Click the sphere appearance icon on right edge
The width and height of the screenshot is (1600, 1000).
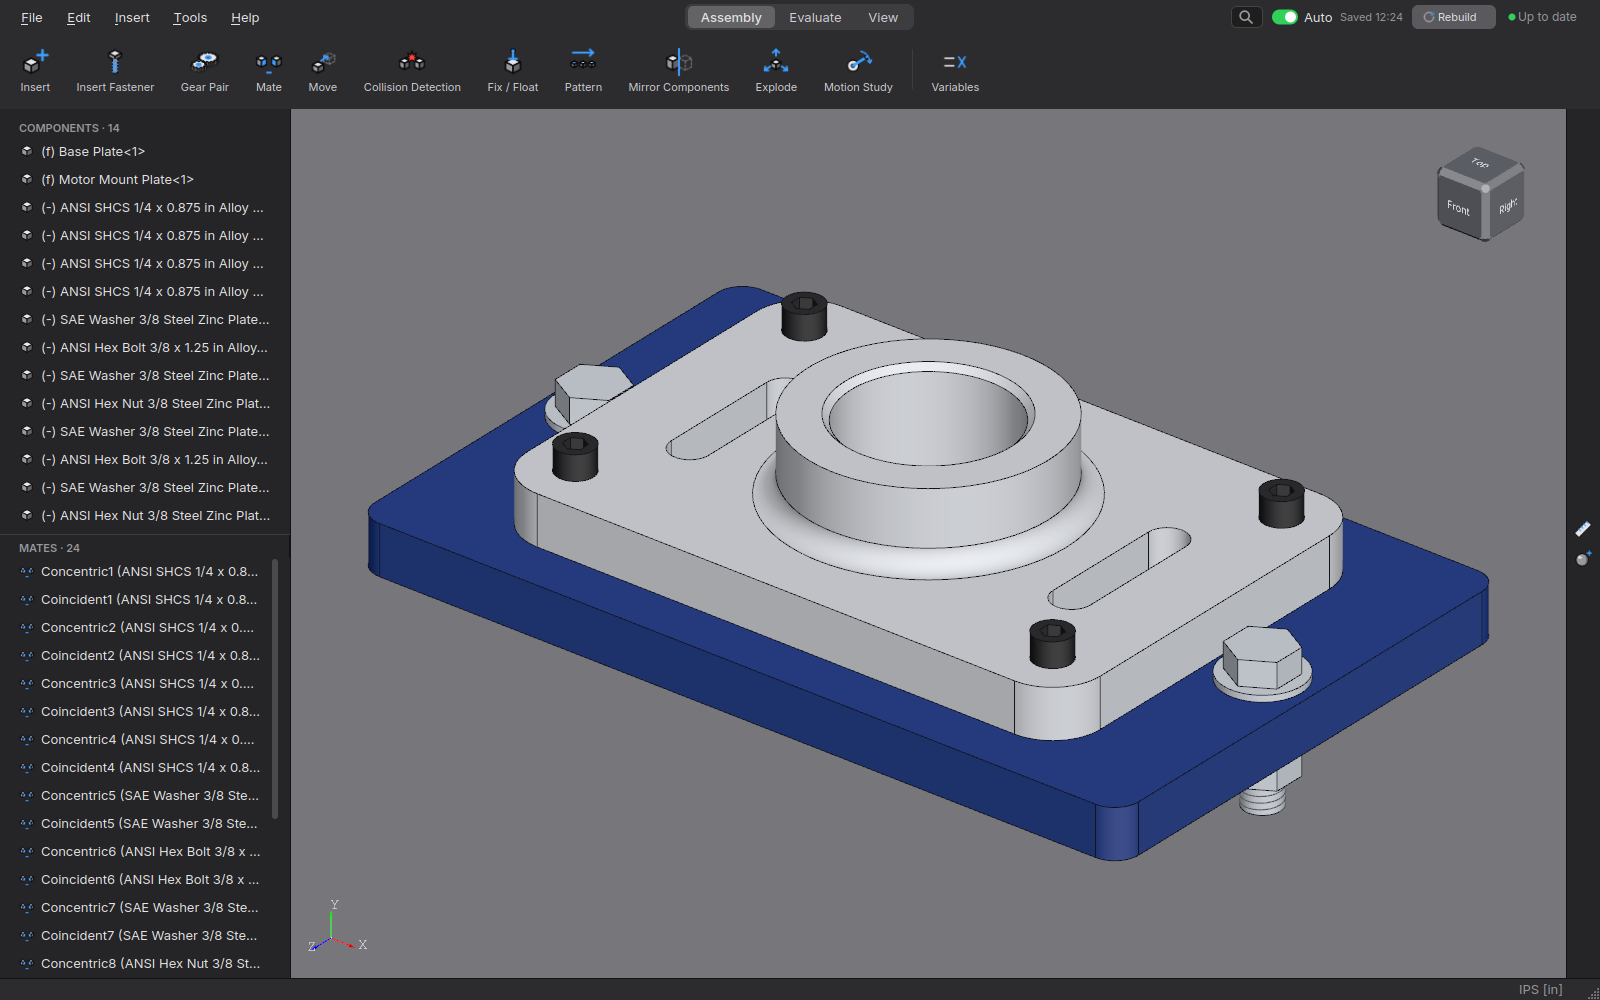(x=1583, y=558)
